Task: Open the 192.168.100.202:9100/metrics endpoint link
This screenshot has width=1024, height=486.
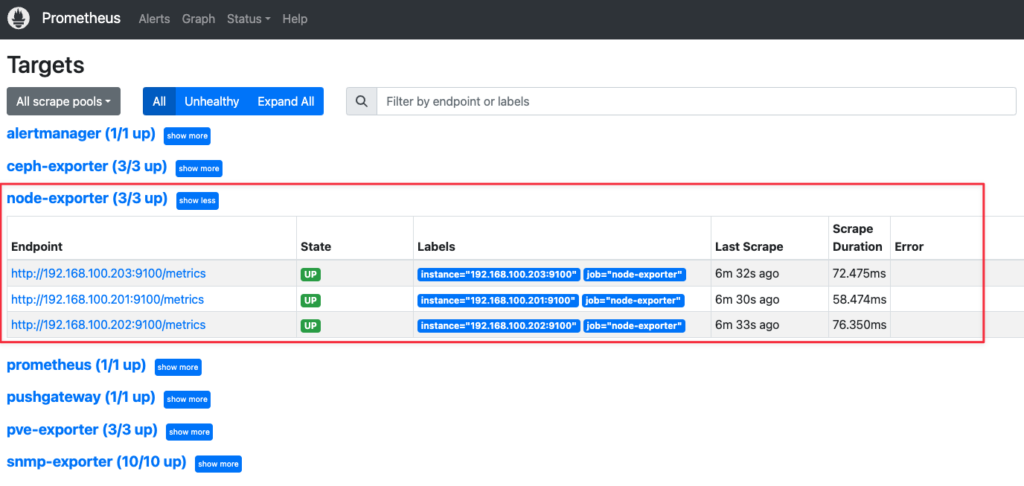Action: click(108, 325)
